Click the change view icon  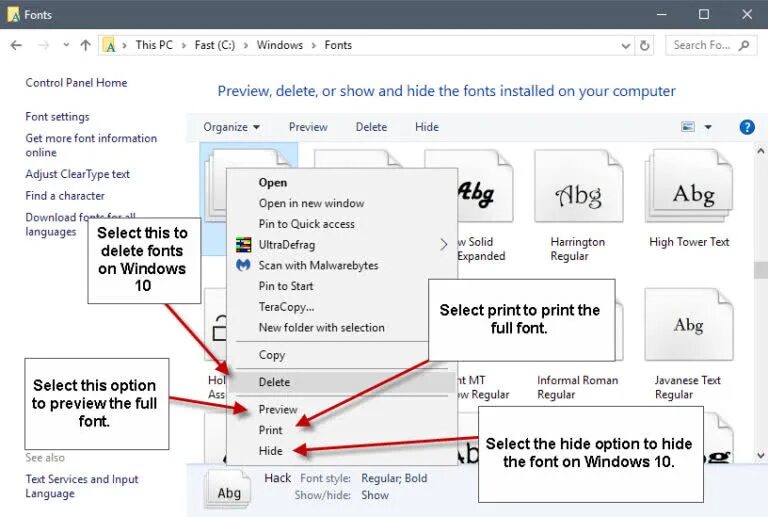tap(688, 127)
